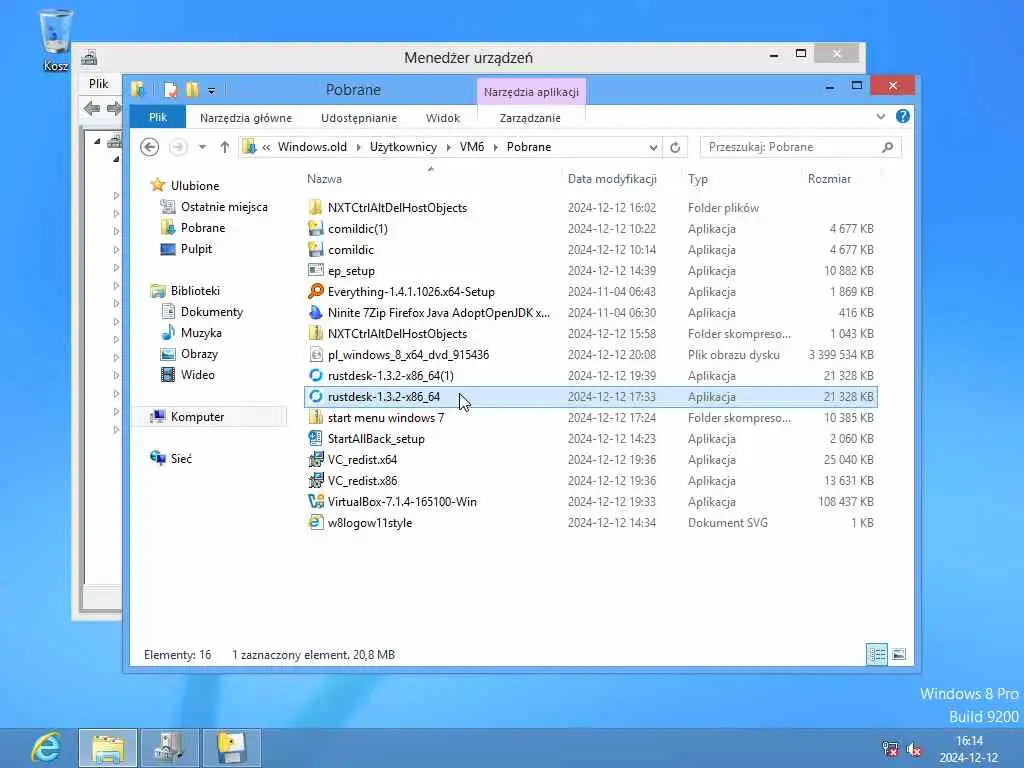The width and height of the screenshot is (1024, 768).
Task: Open dropdown arrow after Użytkownicy breadcrumb
Action: tap(449, 148)
